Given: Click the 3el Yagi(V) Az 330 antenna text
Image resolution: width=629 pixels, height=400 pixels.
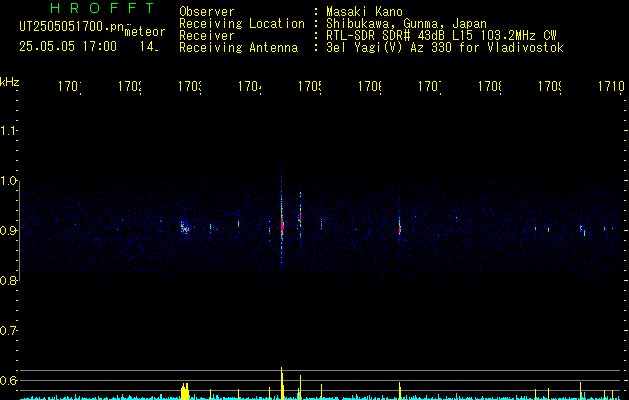Looking at the screenshot, I should [445, 48].
